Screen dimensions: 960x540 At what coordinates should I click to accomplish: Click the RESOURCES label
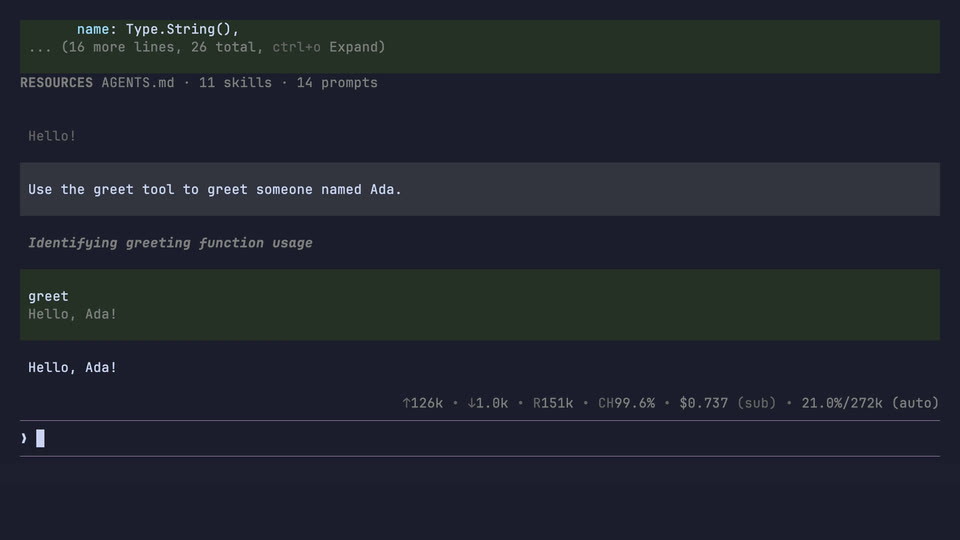click(56, 83)
